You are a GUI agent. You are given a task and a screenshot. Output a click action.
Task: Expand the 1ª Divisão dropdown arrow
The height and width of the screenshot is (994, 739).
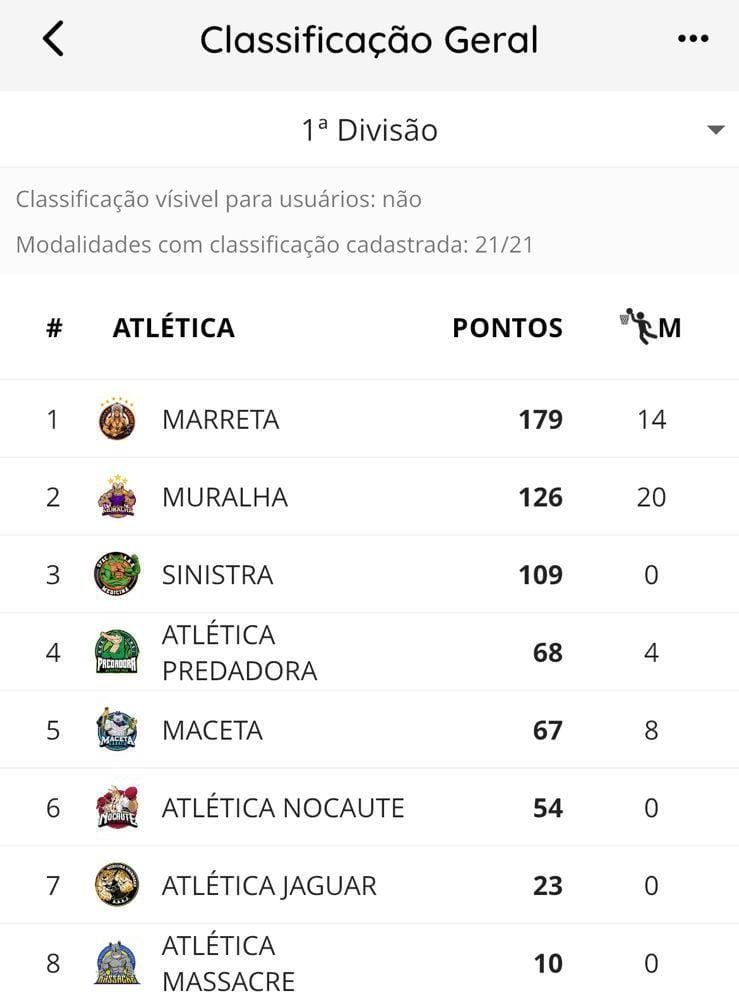point(715,130)
